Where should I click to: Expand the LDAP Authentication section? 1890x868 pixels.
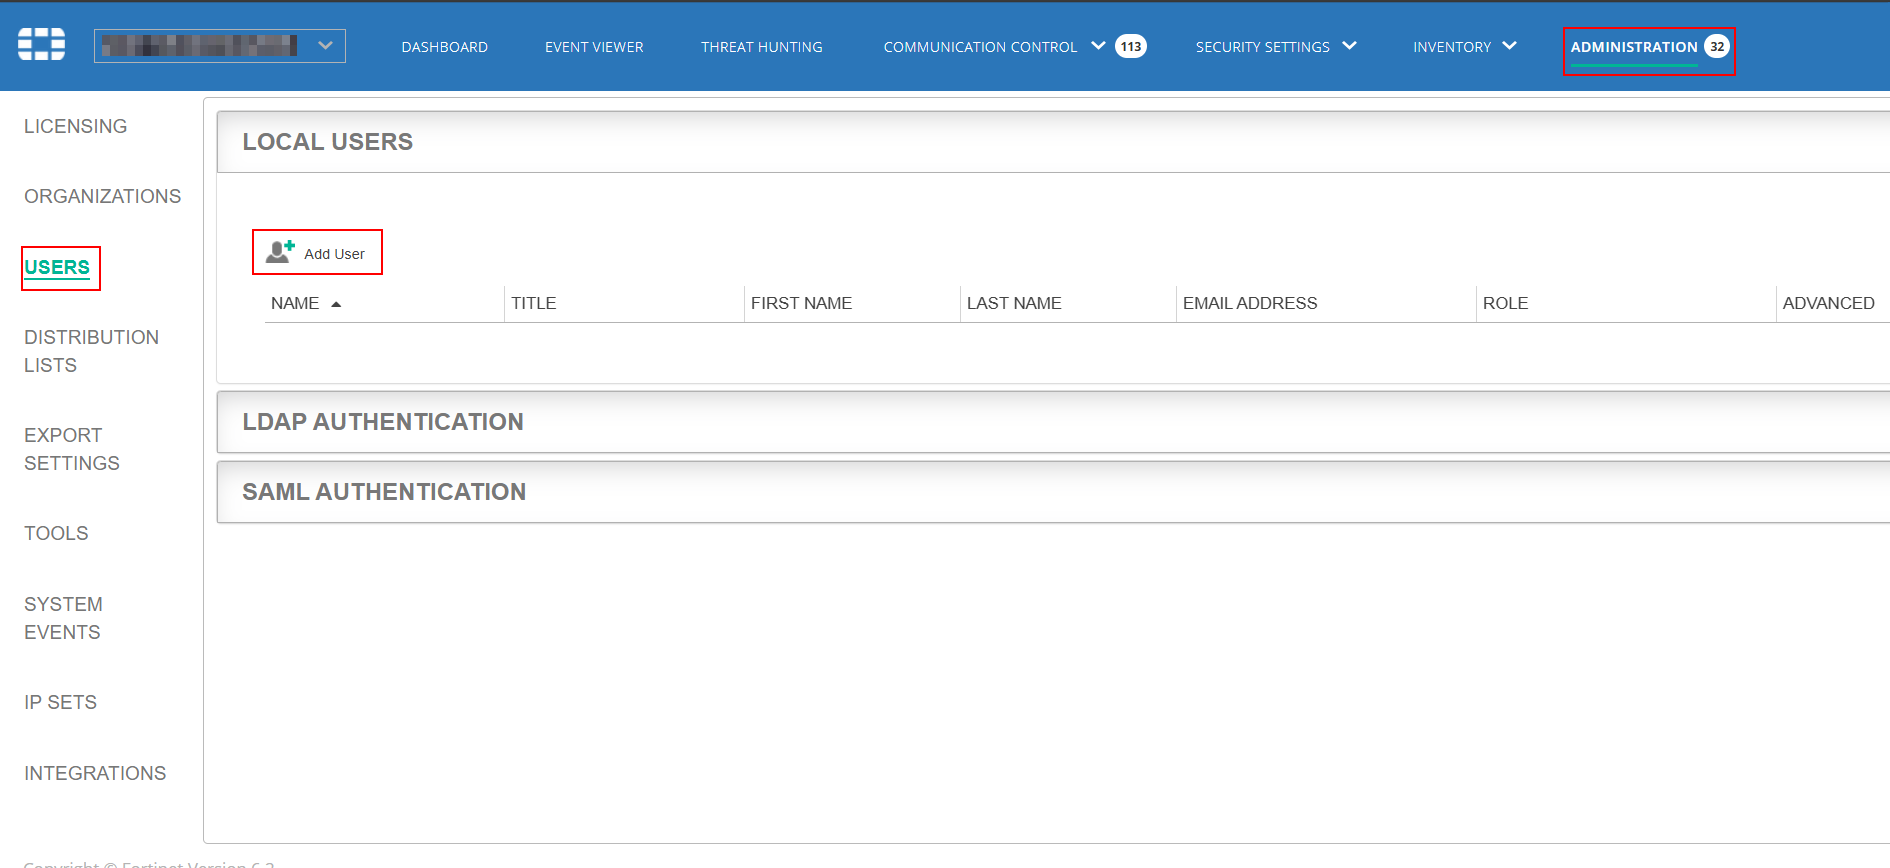point(383,422)
